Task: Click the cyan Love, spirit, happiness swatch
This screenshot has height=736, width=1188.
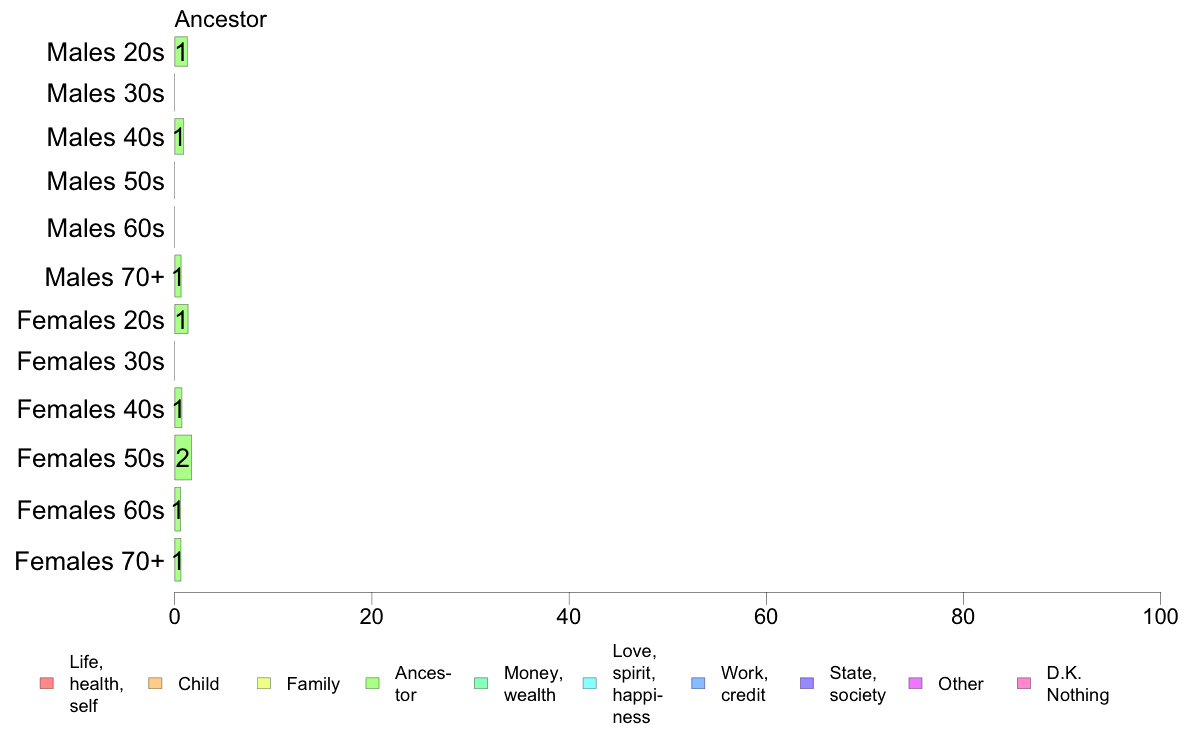Action: click(x=589, y=684)
